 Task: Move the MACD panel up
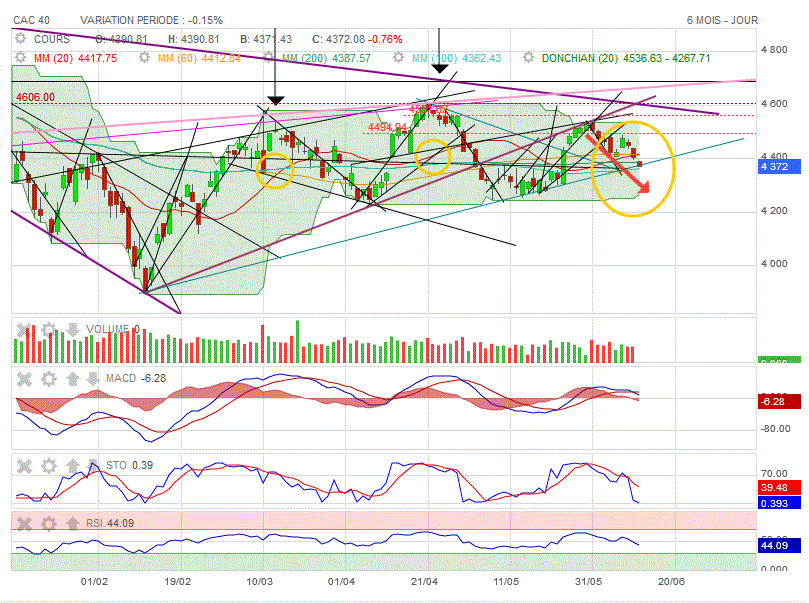pos(72,379)
